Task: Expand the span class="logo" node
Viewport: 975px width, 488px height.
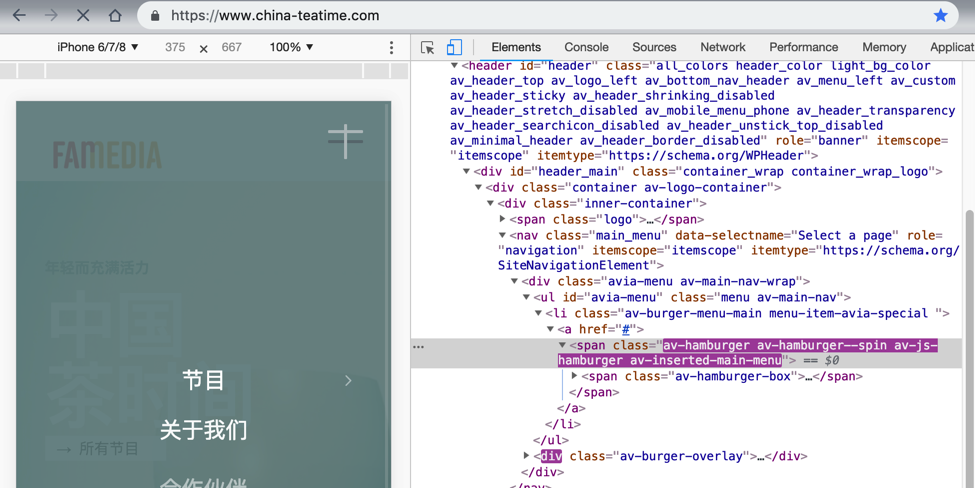Action: click(502, 219)
